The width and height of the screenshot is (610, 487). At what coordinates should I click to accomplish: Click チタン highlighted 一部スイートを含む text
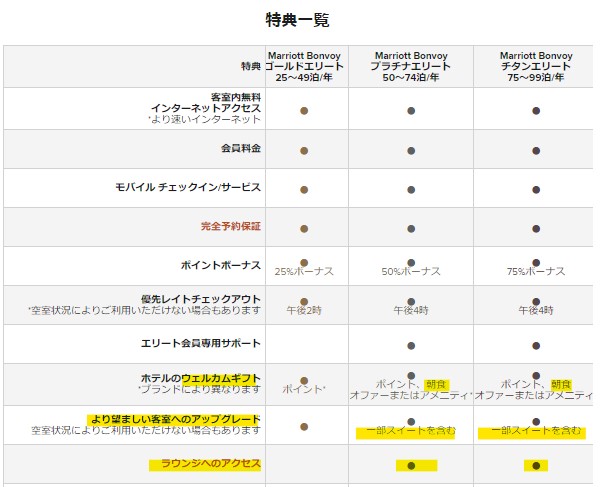click(x=536, y=430)
